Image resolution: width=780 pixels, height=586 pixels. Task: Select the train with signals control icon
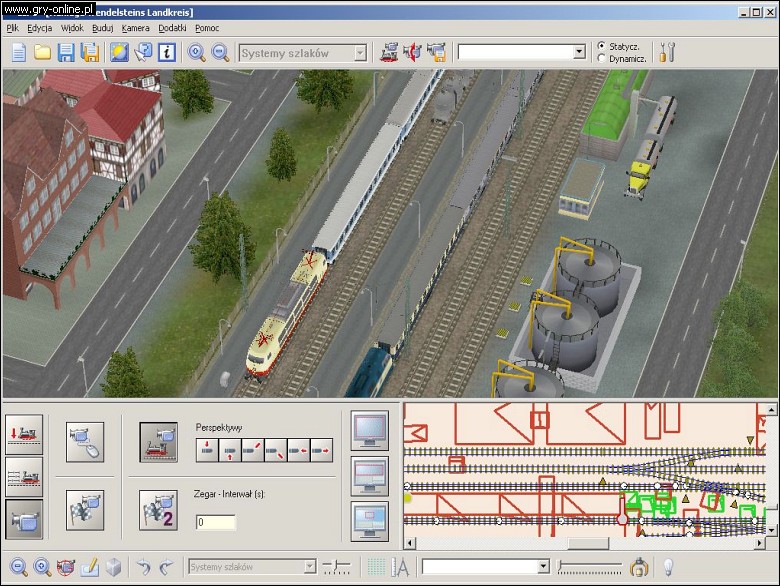(x=24, y=477)
